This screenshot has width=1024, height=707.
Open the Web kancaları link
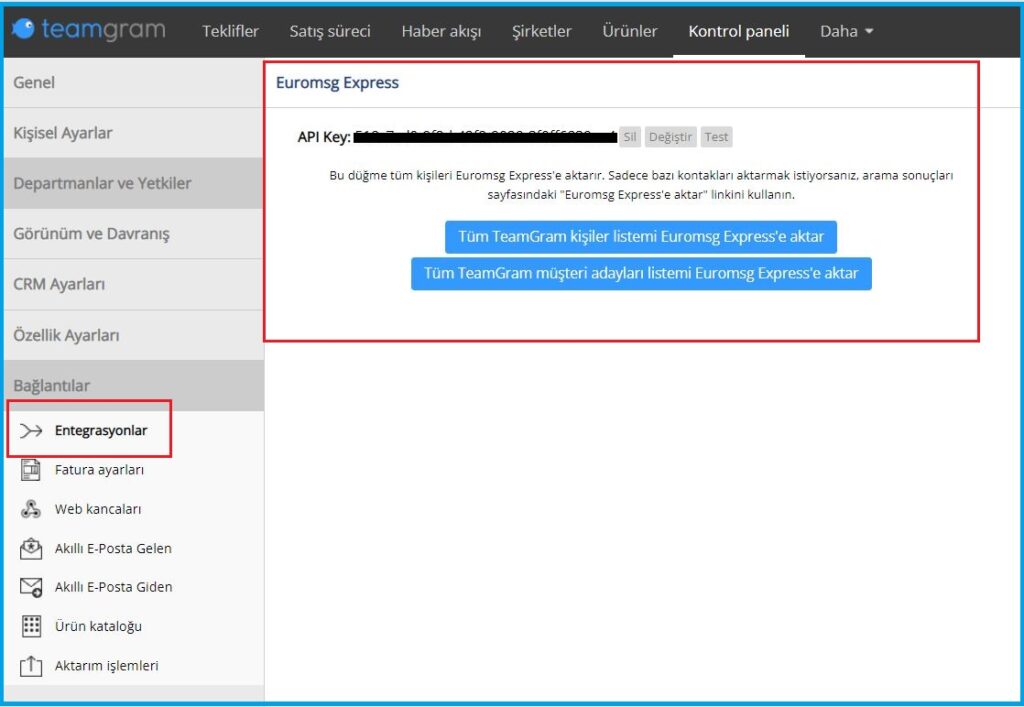(x=98, y=509)
